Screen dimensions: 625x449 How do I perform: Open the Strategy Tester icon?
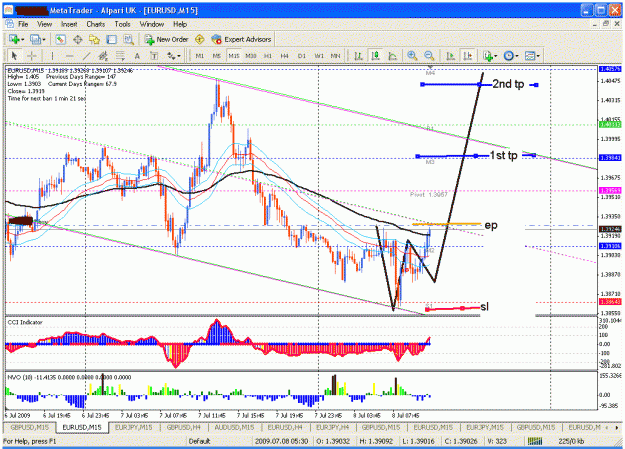[x=128, y=39]
